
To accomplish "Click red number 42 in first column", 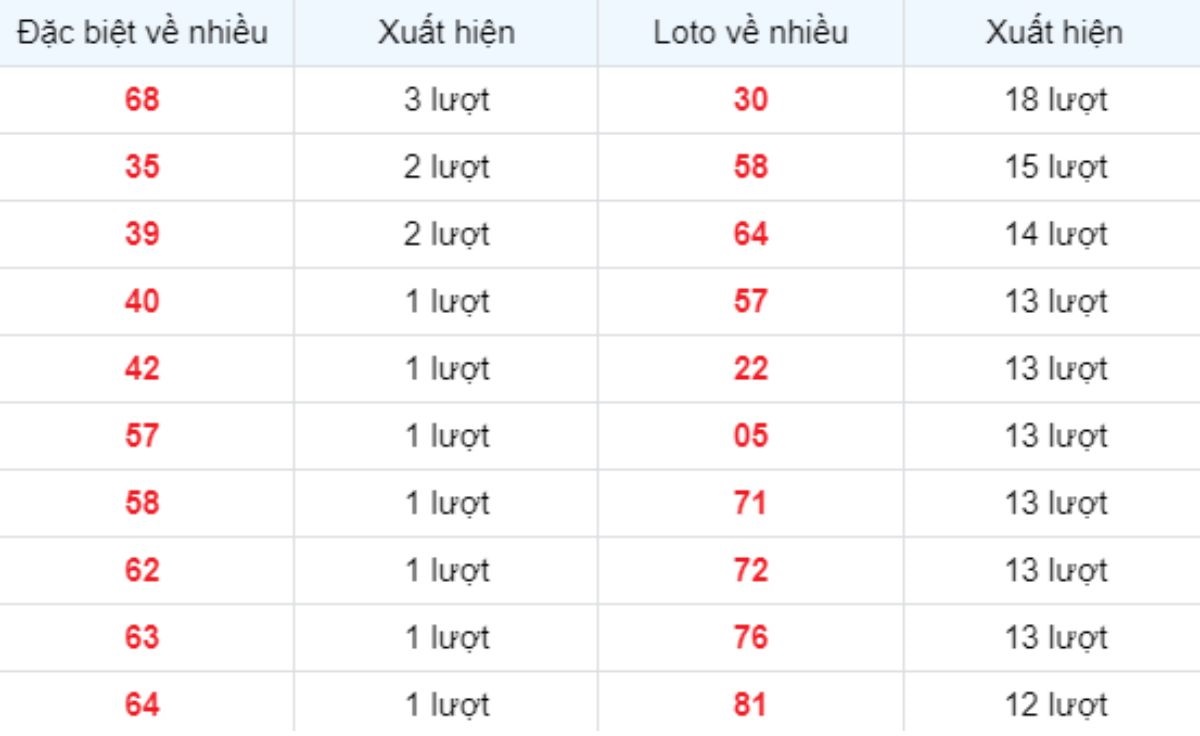I will click(x=142, y=369).
